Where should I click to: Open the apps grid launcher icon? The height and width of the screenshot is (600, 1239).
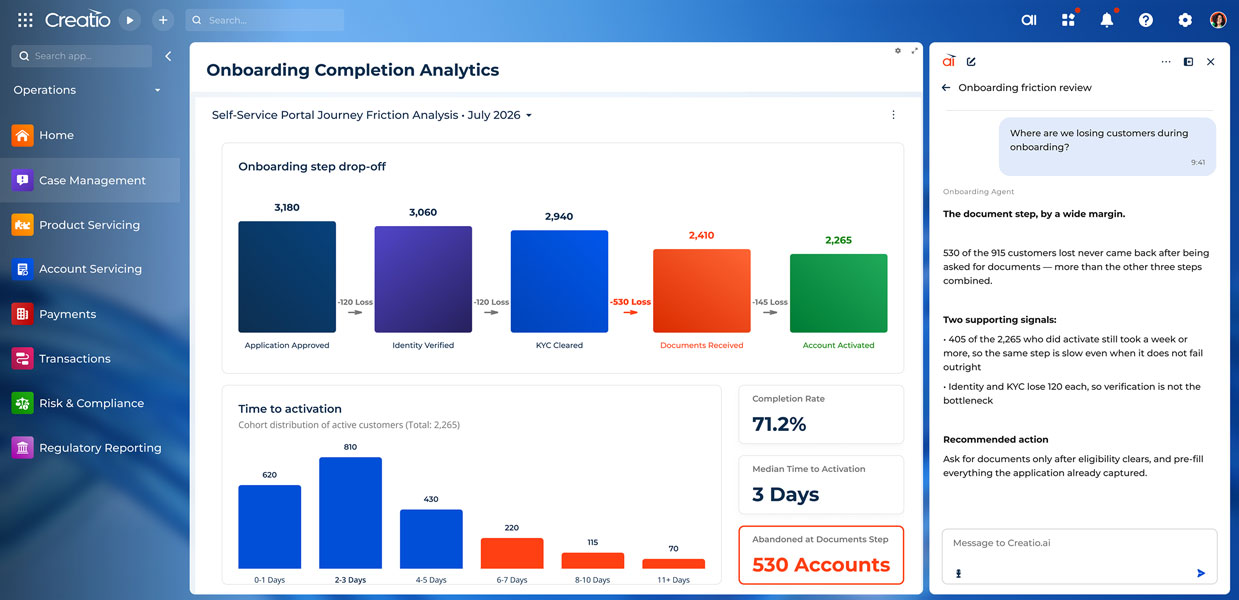pyautogui.click(x=25, y=19)
